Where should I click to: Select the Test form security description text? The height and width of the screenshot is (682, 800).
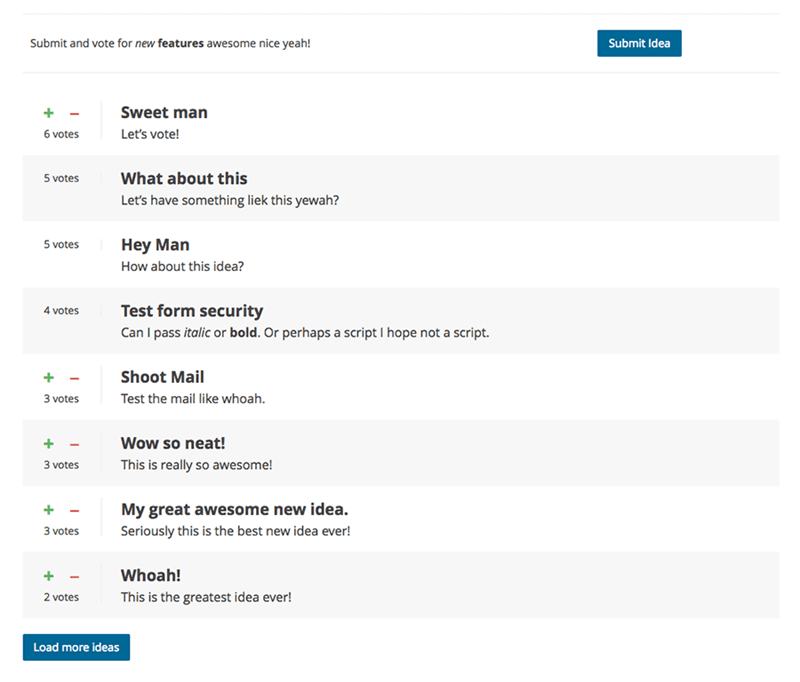305,333
